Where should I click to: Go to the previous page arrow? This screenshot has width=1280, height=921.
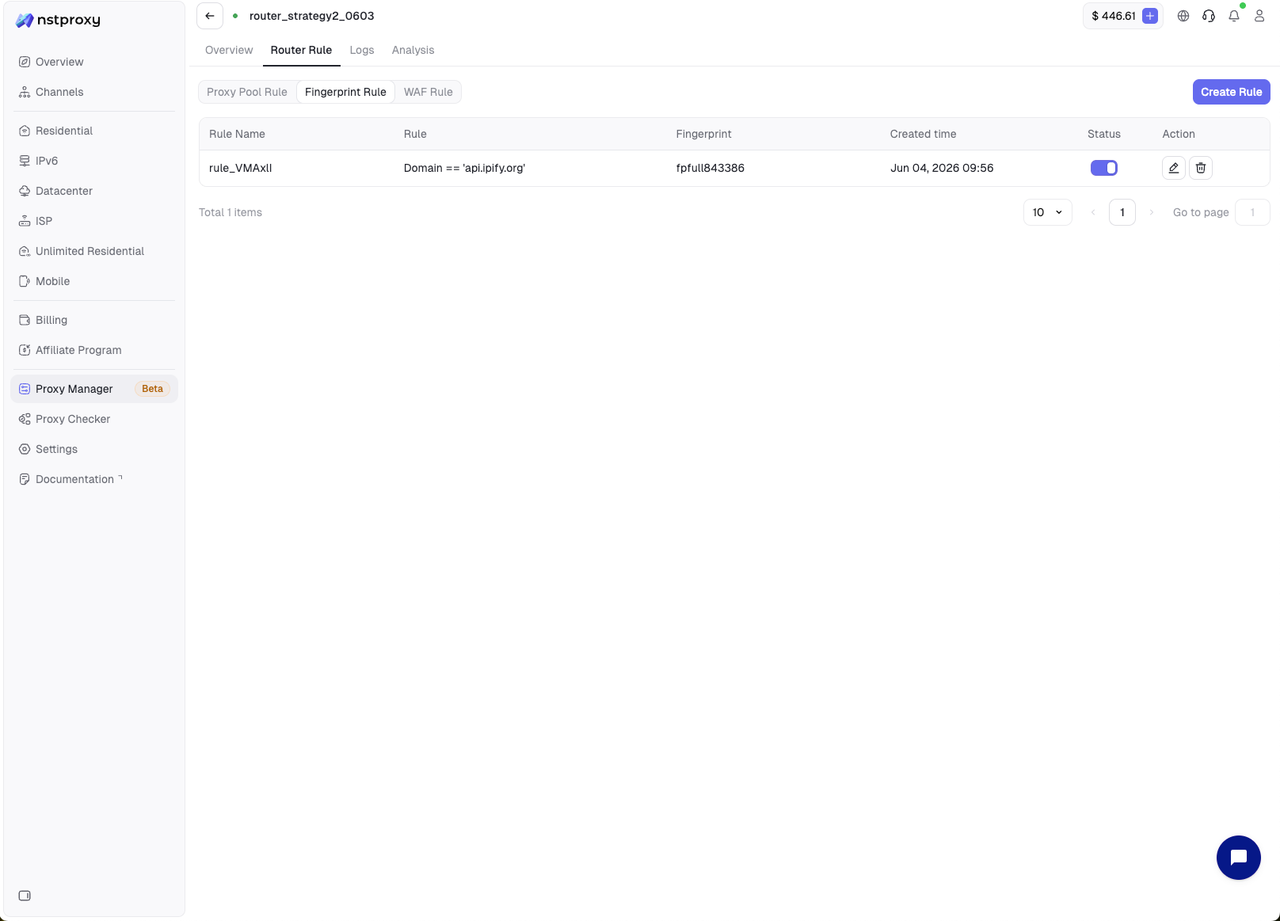1093,212
